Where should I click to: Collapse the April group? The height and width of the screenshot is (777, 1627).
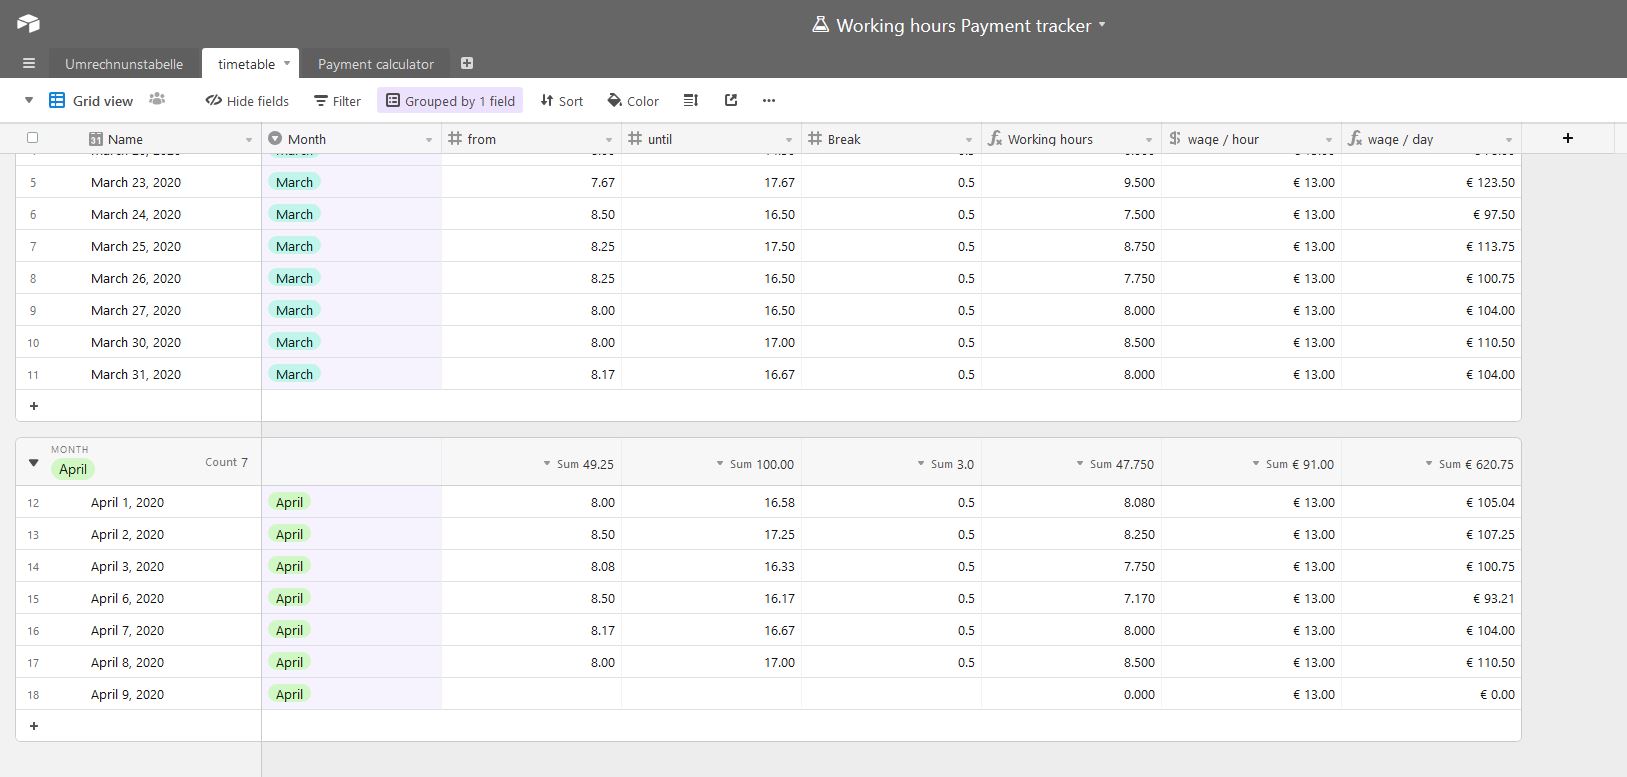click(33, 463)
